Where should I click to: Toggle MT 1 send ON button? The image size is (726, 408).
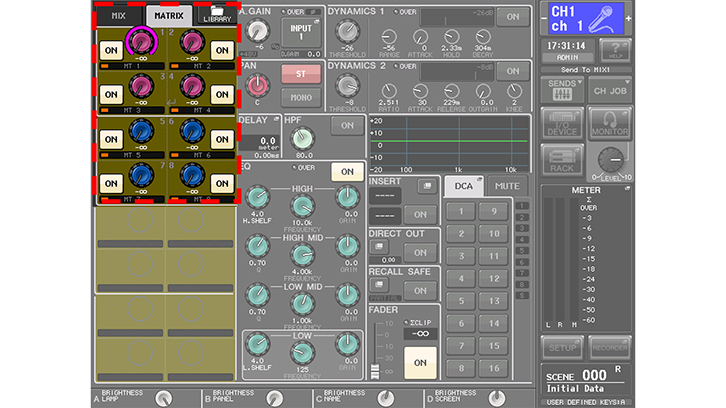click(111, 50)
